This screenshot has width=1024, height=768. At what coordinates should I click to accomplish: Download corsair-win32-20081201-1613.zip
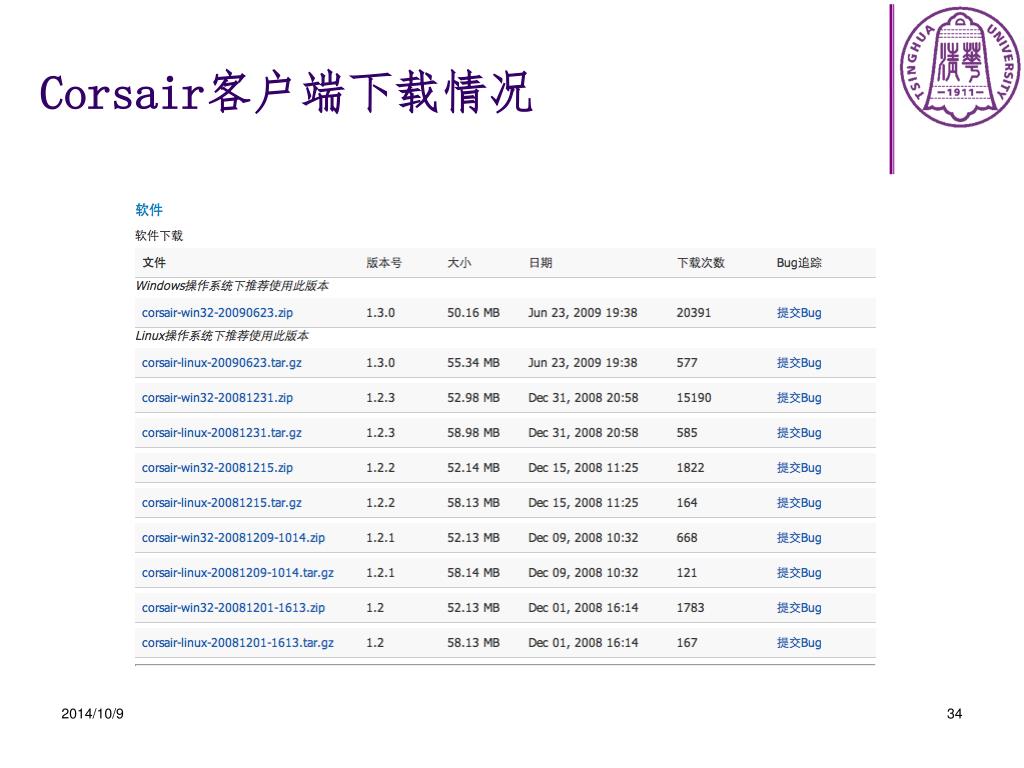coord(233,607)
